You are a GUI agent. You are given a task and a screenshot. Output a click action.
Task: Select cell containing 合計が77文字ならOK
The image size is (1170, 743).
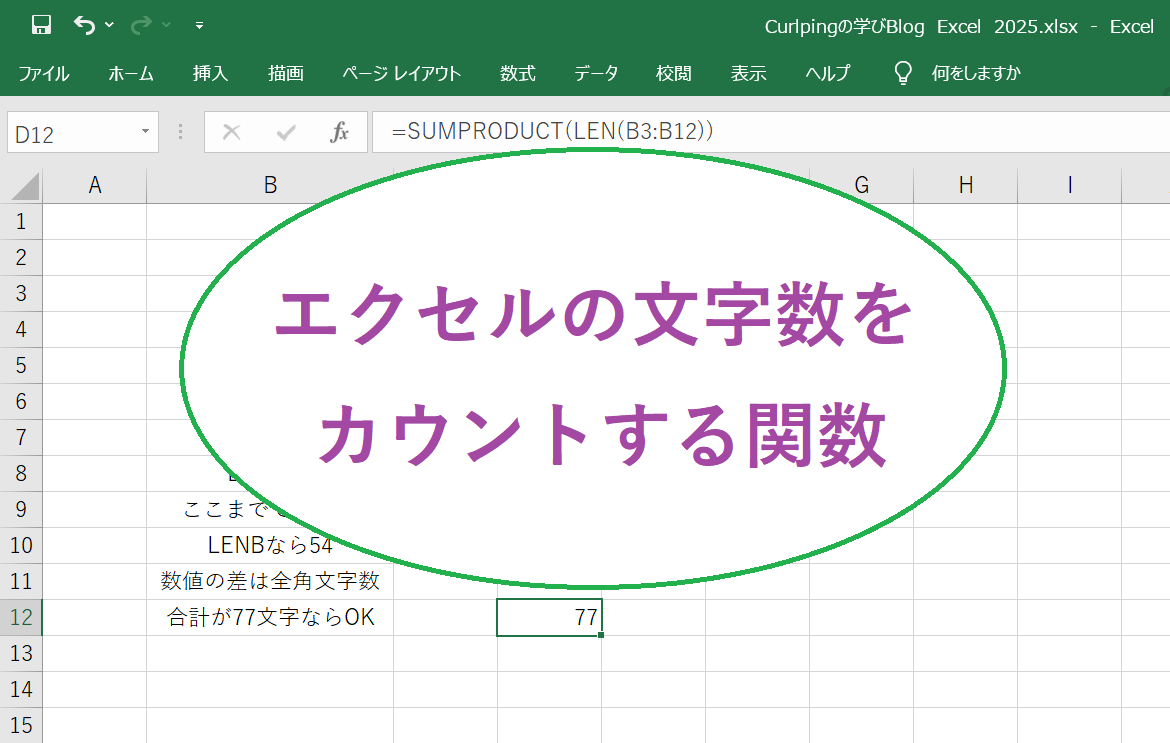tap(270, 618)
